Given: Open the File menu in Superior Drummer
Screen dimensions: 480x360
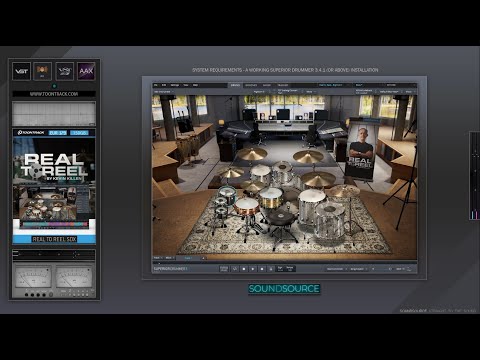Looking at the screenshot, I should pyautogui.click(x=156, y=85).
